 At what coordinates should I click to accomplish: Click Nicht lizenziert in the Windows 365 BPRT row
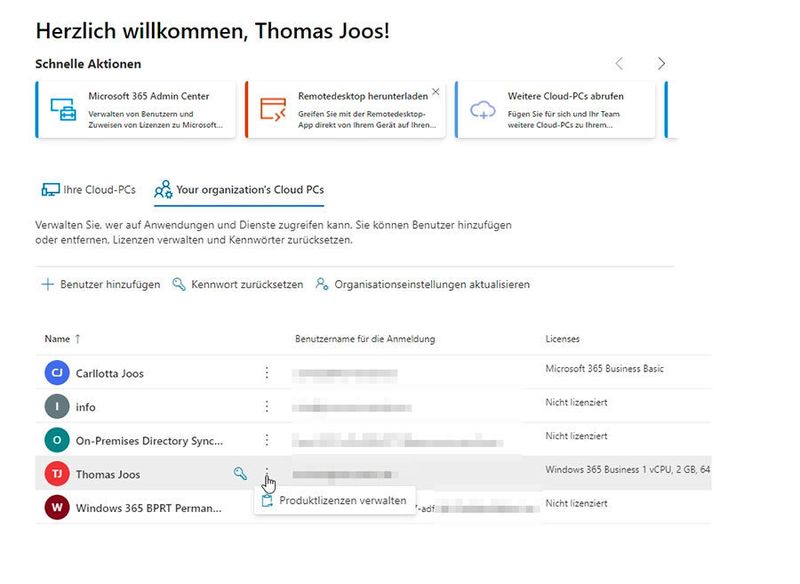577,503
